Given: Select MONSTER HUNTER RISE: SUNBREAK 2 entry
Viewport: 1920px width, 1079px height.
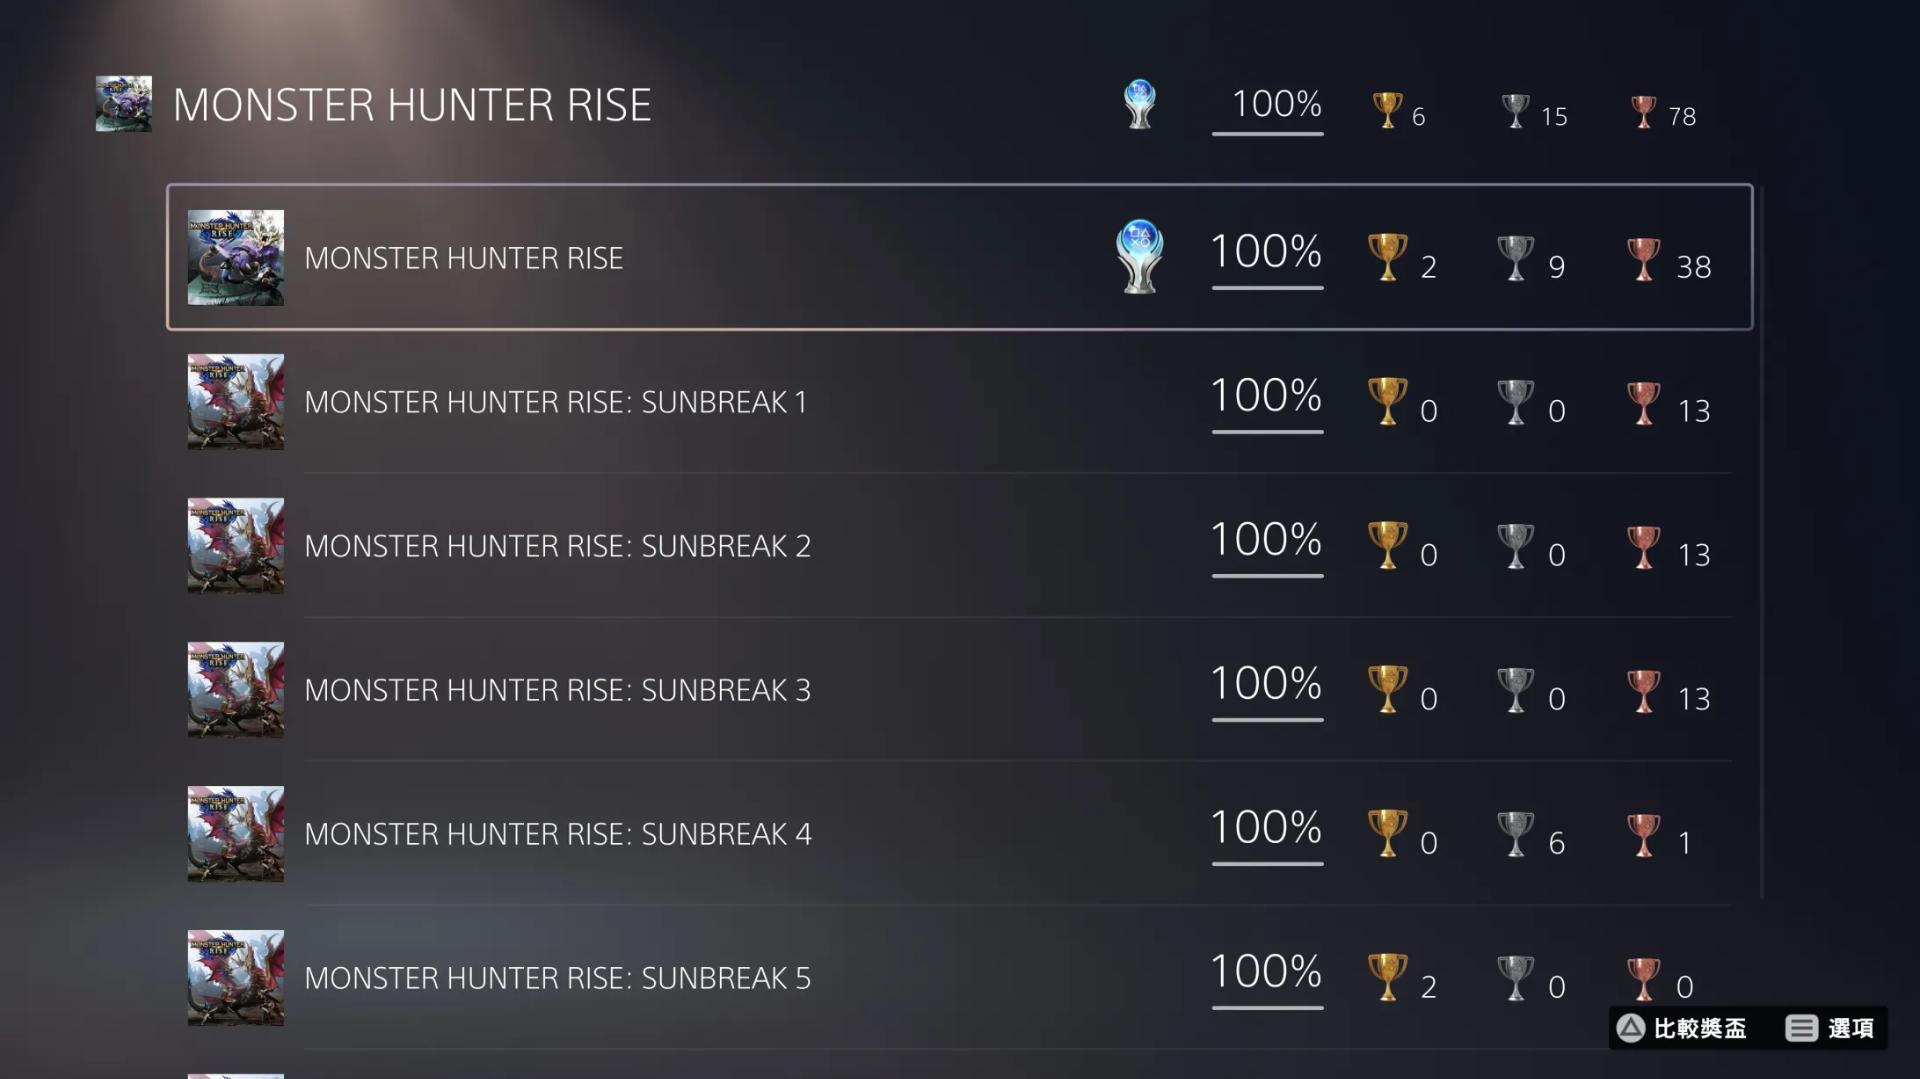Looking at the screenshot, I should tap(959, 545).
